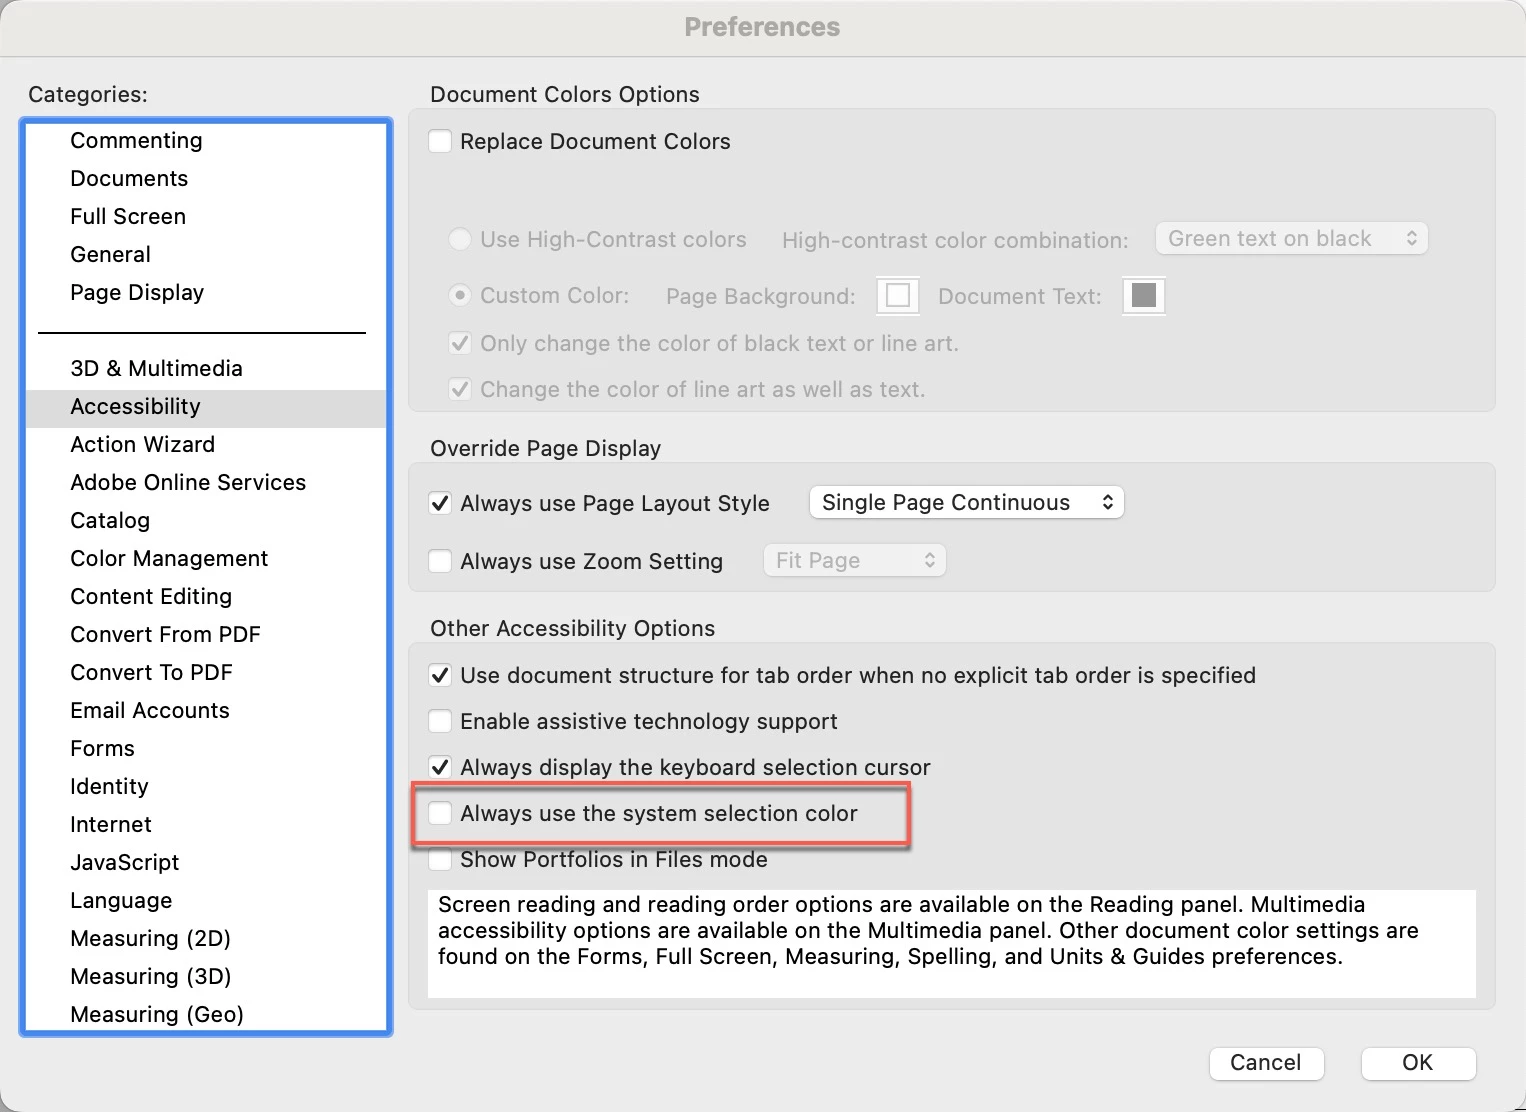This screenshot has width=1526, height=1112.
Task: Pick Document Text color swatch
Action: pos(1144,295)
